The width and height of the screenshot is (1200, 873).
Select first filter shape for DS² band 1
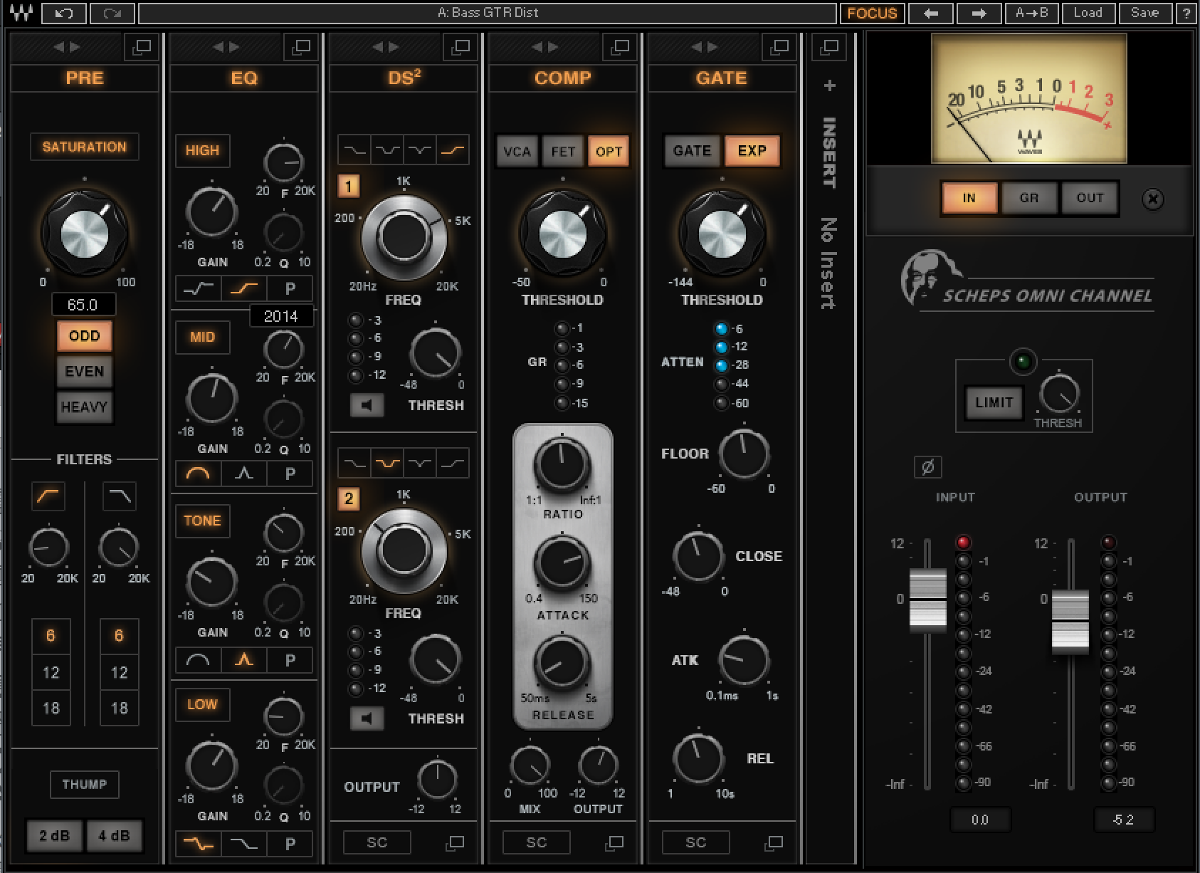pyautogui.click(x=354, y=150)
